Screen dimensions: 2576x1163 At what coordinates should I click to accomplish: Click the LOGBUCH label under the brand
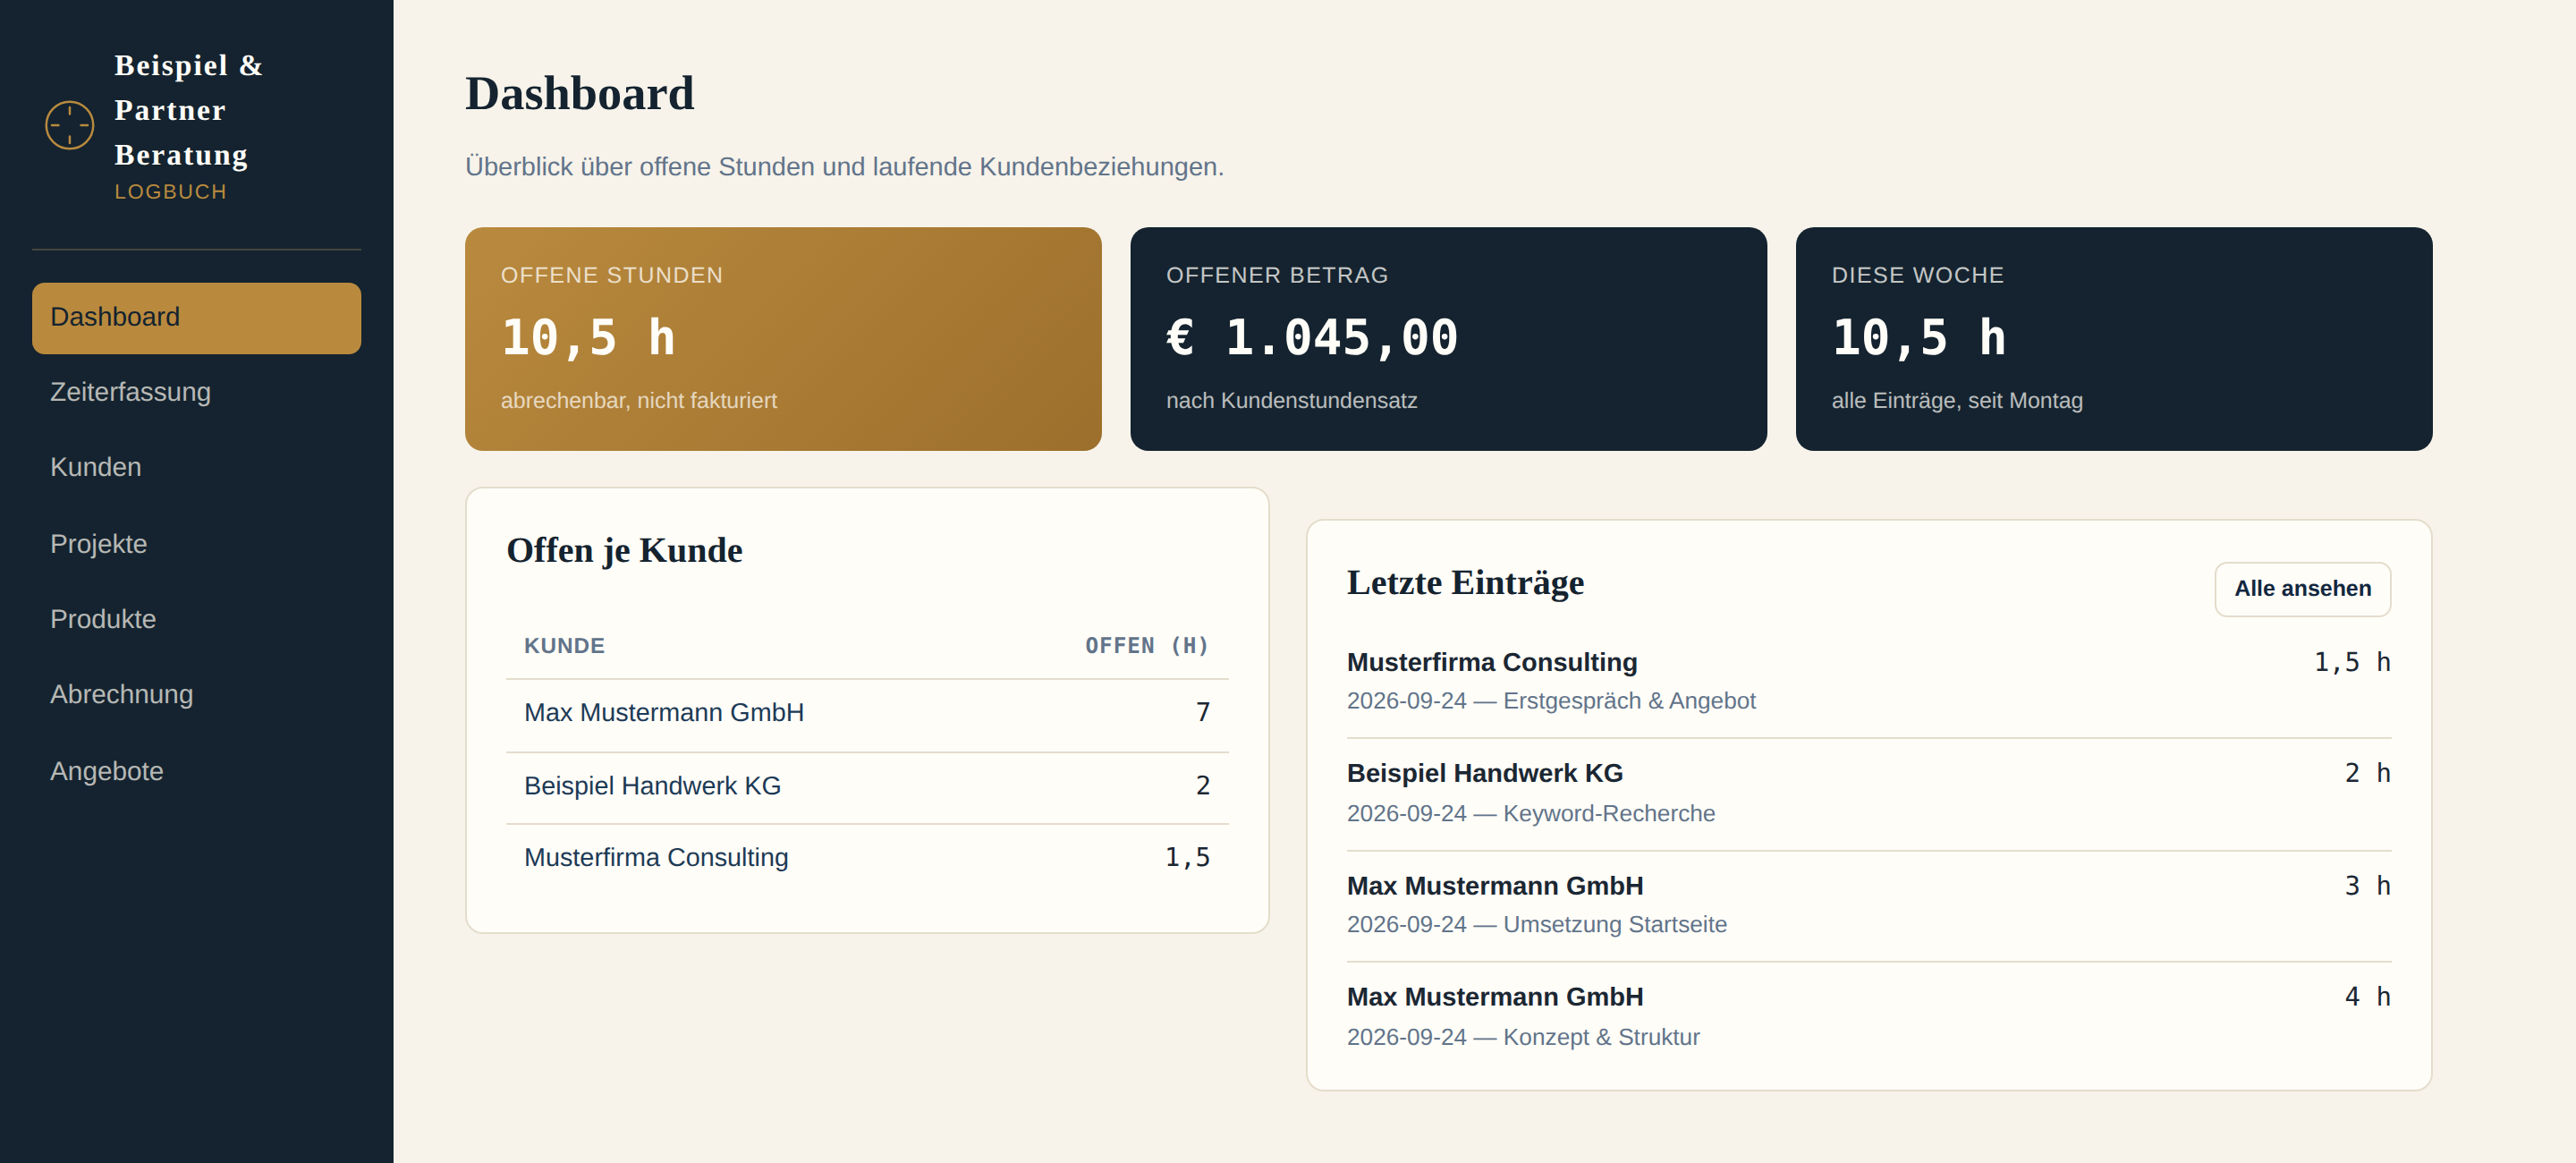[170, 192]
